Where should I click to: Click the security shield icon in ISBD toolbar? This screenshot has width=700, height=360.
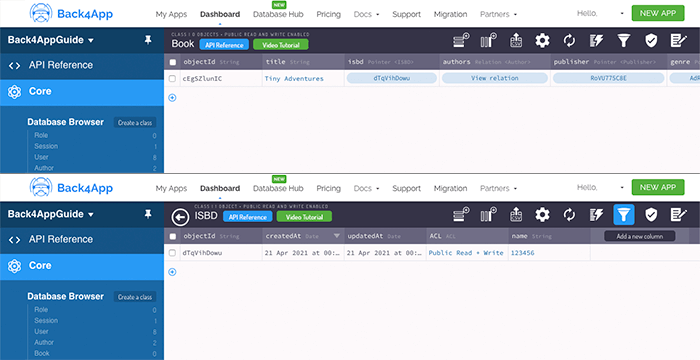(x=651, y=215)
